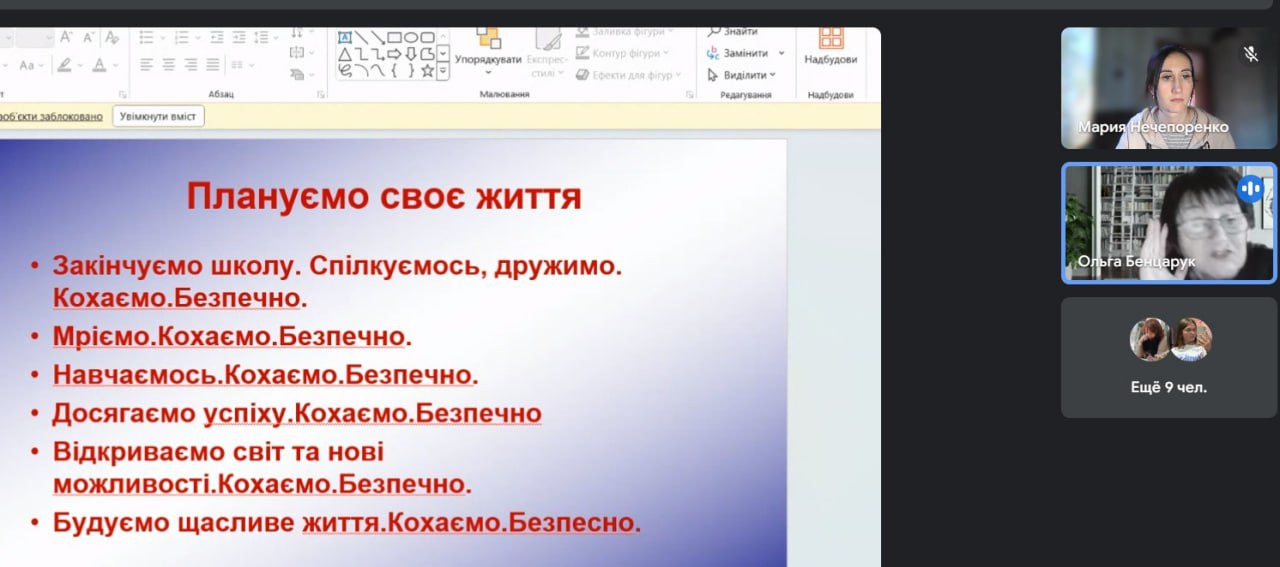Open the 'об'єкти заблоковано' link
This screenshot has width=1280, height=567.
[x=50, y=116]
